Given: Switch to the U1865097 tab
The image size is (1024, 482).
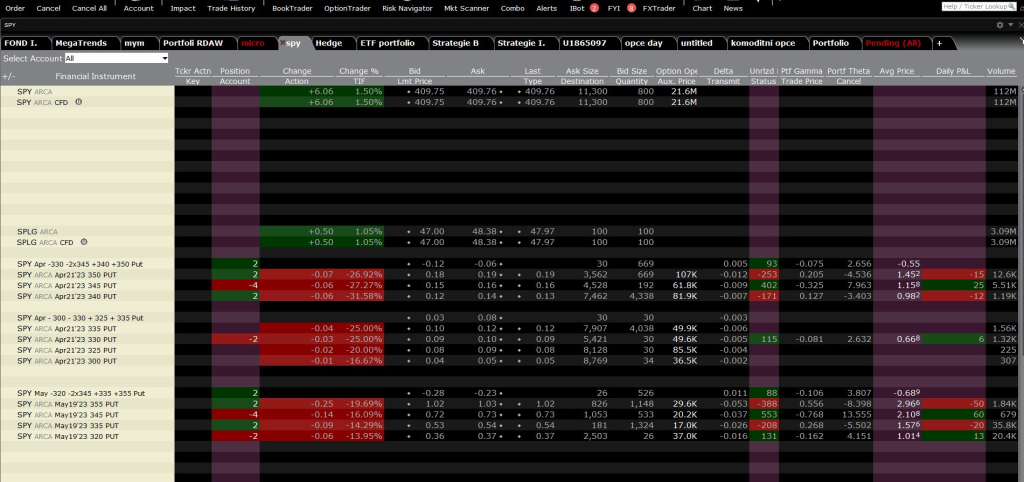Looking at the screenshot, I should (584, 43).
